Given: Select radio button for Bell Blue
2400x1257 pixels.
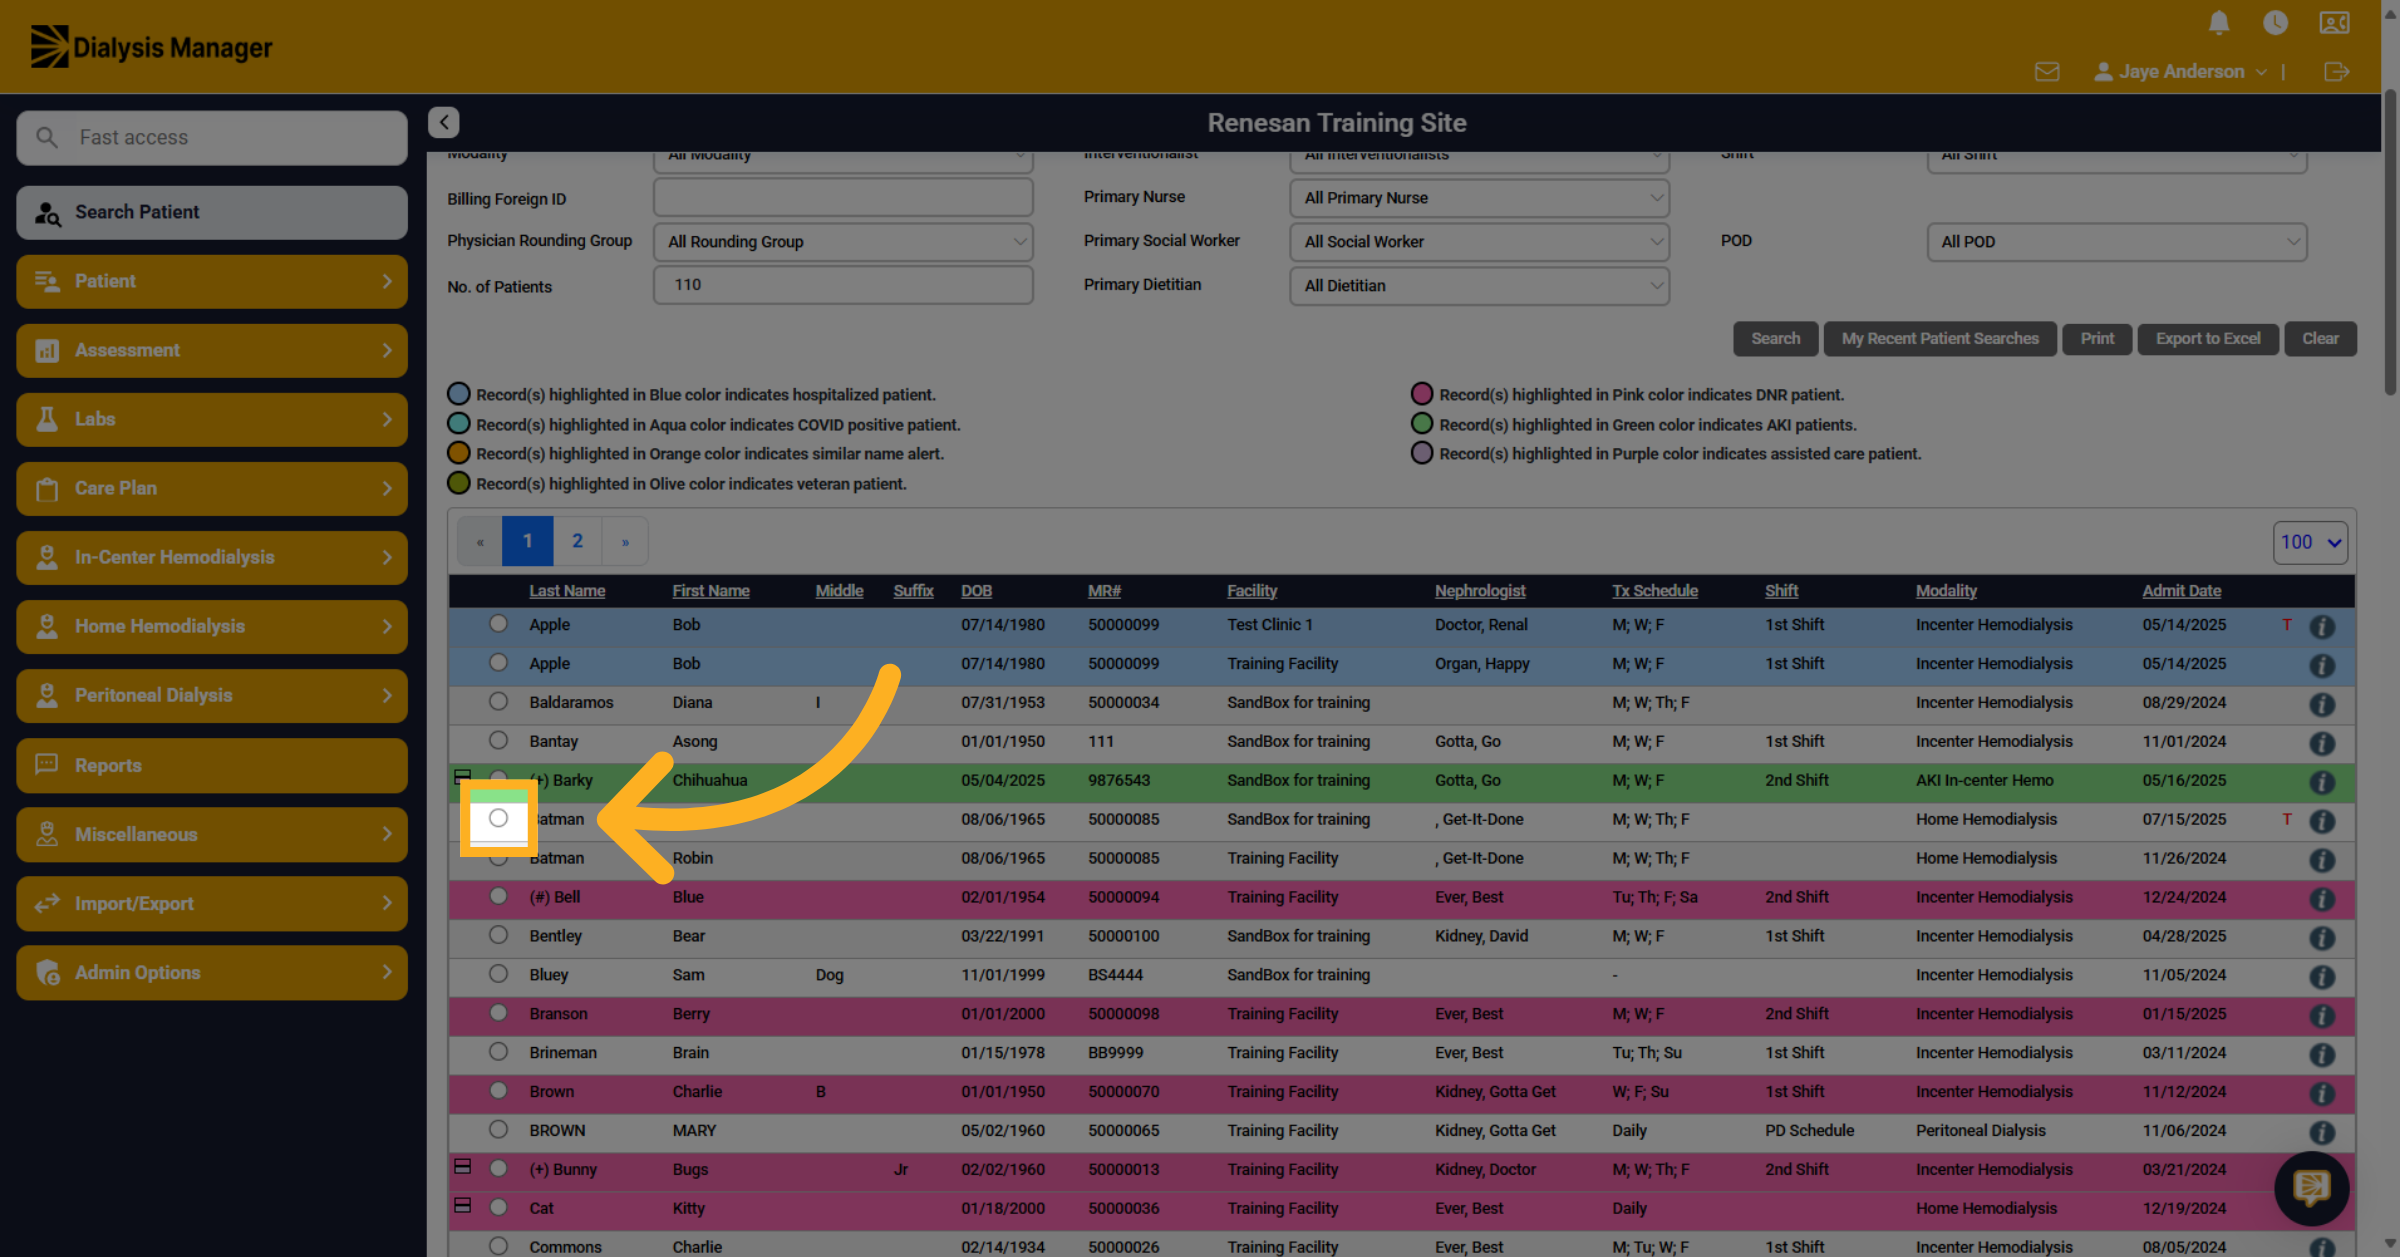Looking at the screenshot, I should coord(498,896).
